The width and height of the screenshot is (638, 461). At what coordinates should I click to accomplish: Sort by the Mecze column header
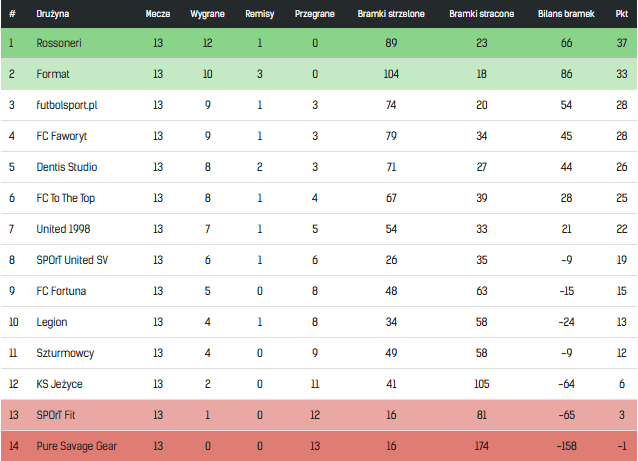157,13
